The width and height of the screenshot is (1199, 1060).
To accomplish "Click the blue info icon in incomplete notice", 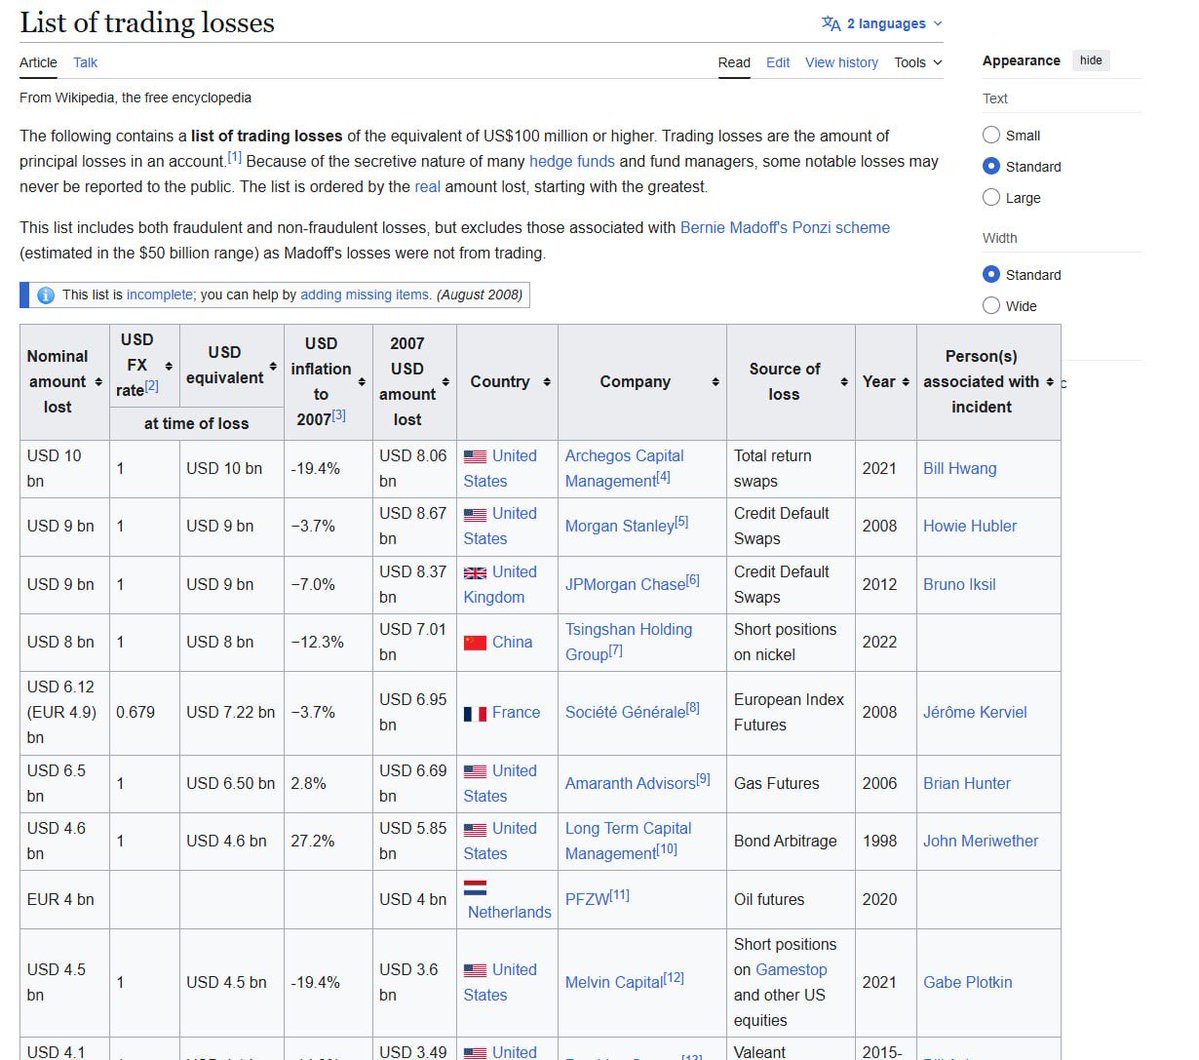I will (46, 295).
